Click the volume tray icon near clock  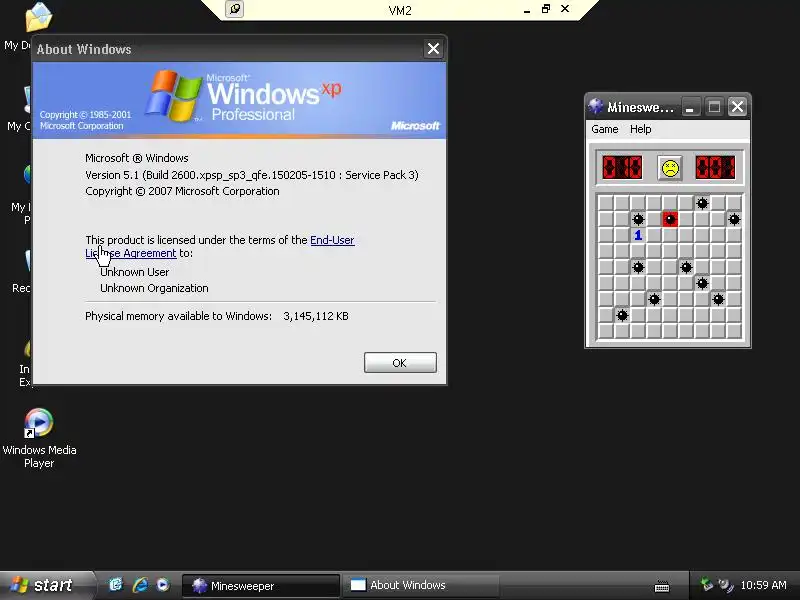pyautogui.click(x=724, y=585)
